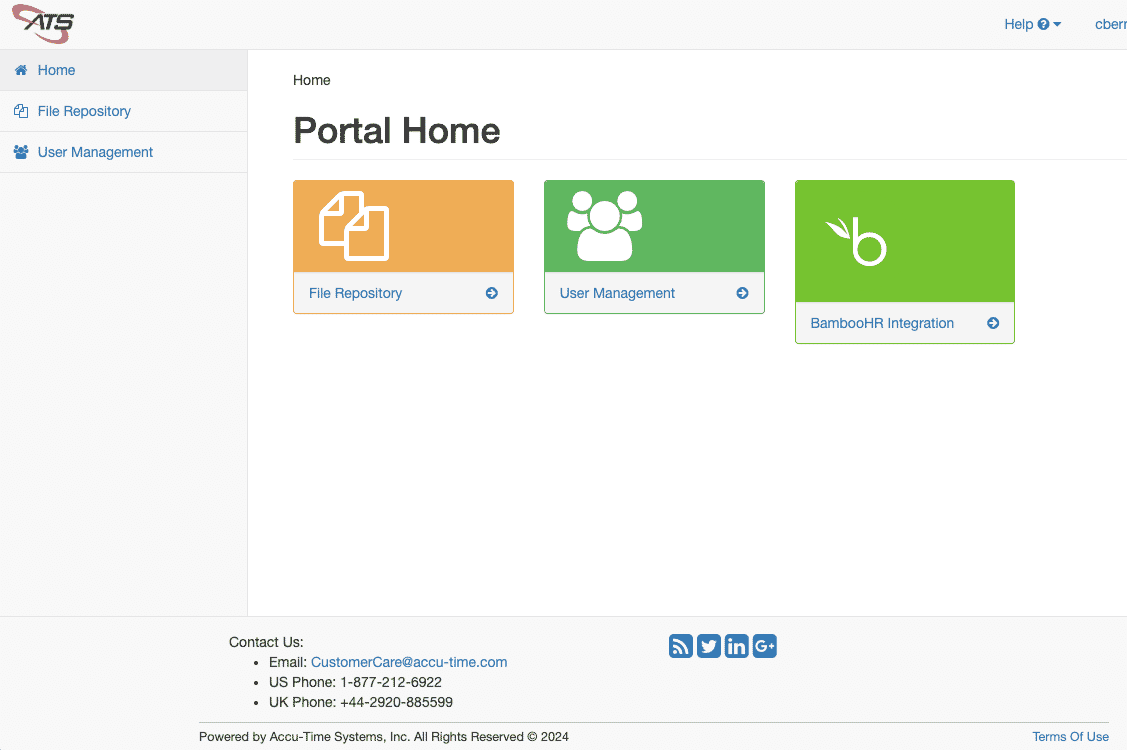The image size is (1127, 750).
Task: Click the Contact Us heading in the footer
Action: (x=266, y=642)
